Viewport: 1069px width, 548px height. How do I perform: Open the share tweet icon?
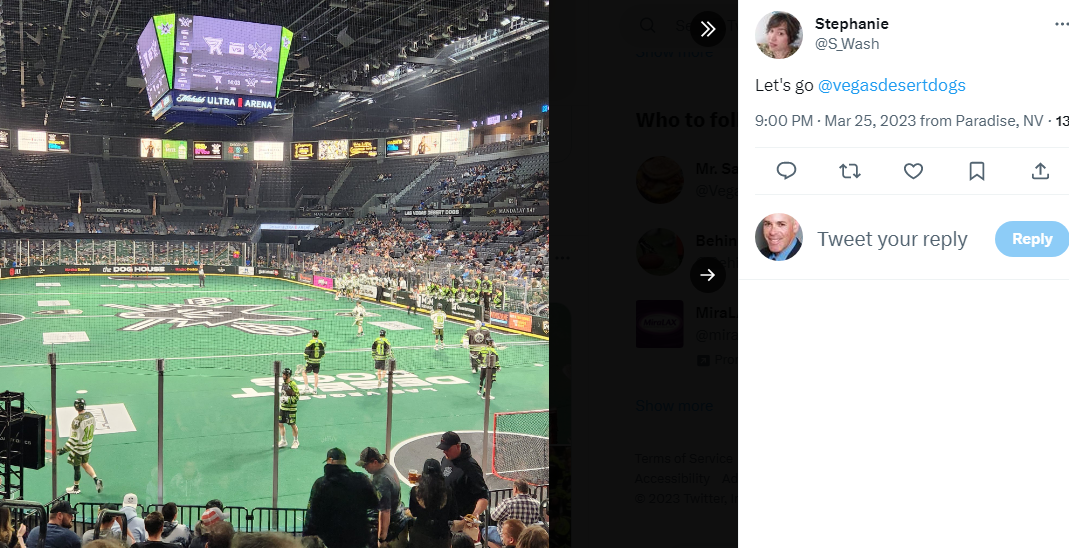tap(1040, 170)
